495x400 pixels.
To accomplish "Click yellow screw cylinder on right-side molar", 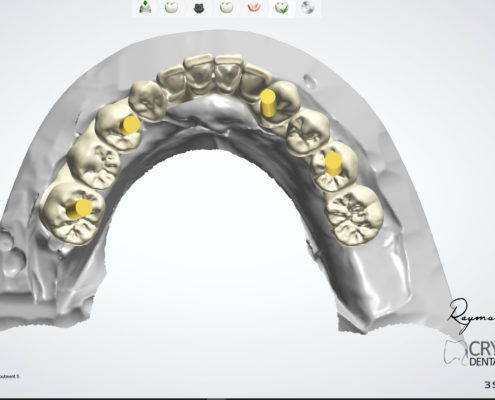I will [333, 163].
